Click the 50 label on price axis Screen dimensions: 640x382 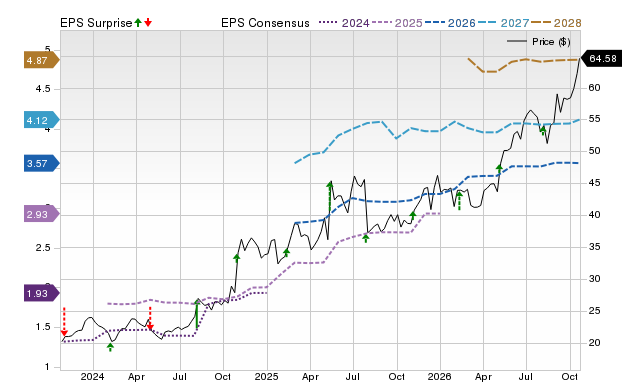594,151
